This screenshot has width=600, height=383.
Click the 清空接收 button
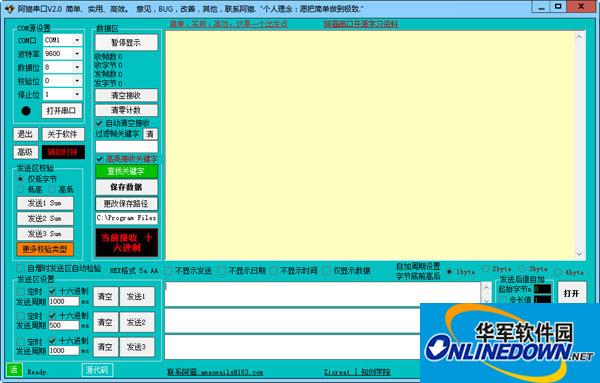[x=126, y=95]
